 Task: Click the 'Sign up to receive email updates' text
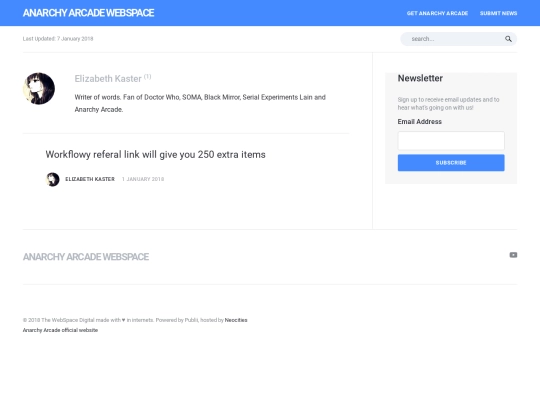click(448, 104)
